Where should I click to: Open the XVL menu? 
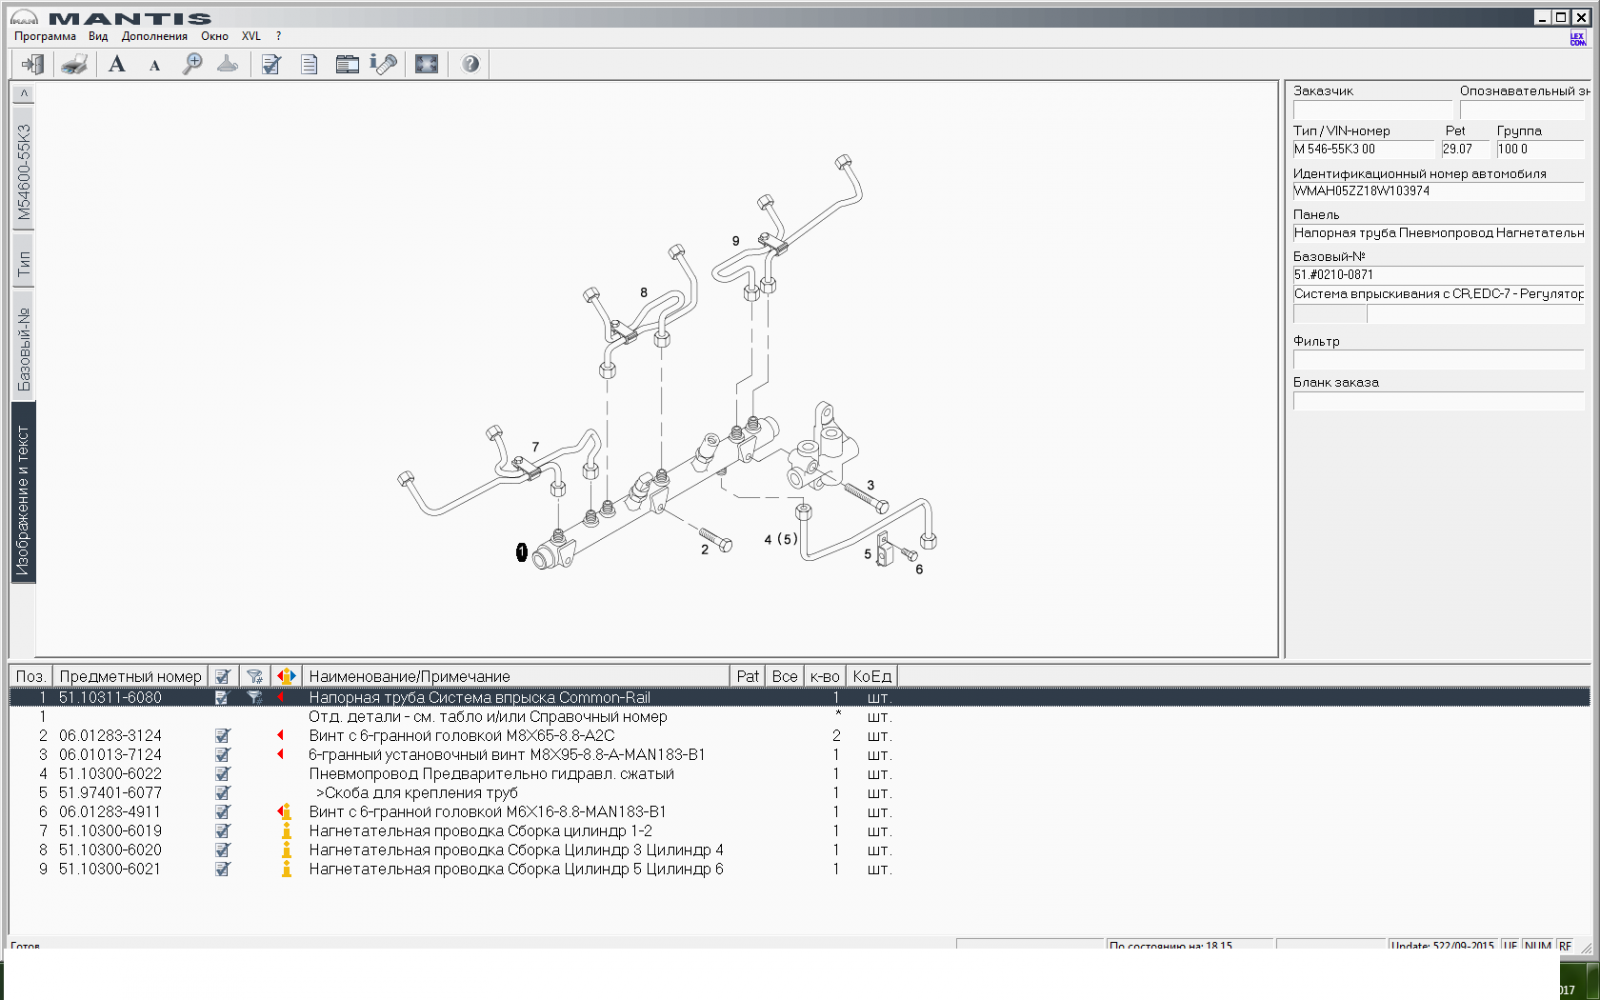(x=251, y=36)
